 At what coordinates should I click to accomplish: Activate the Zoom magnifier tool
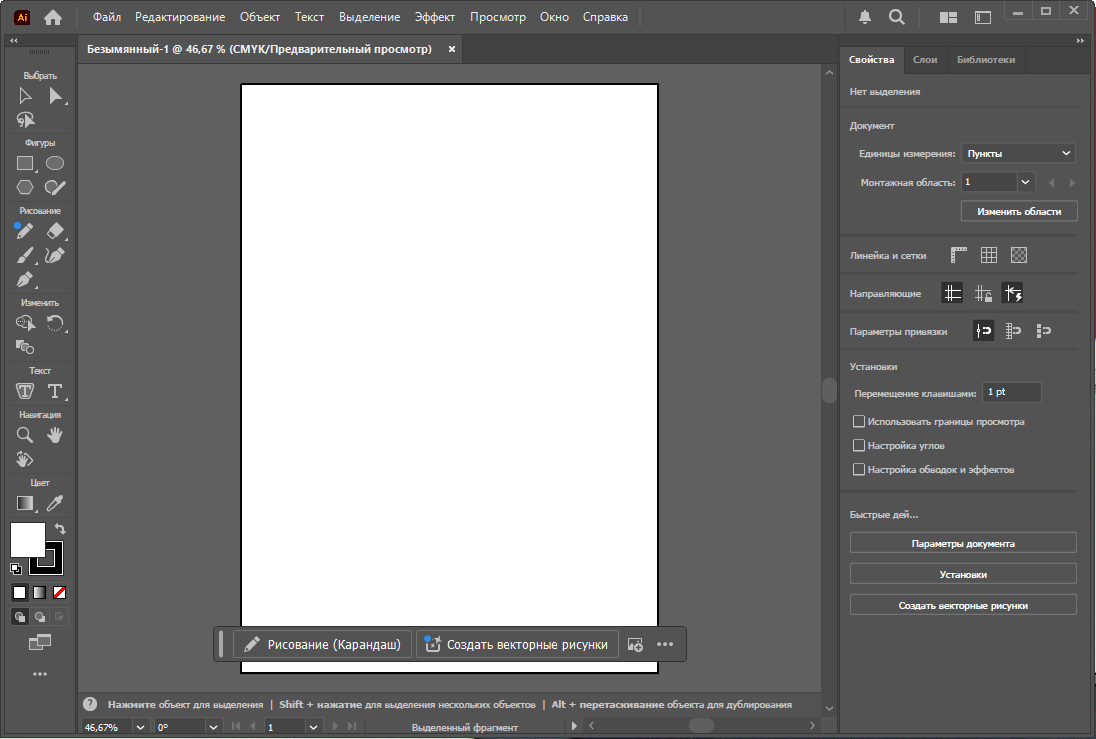[25, 435]
